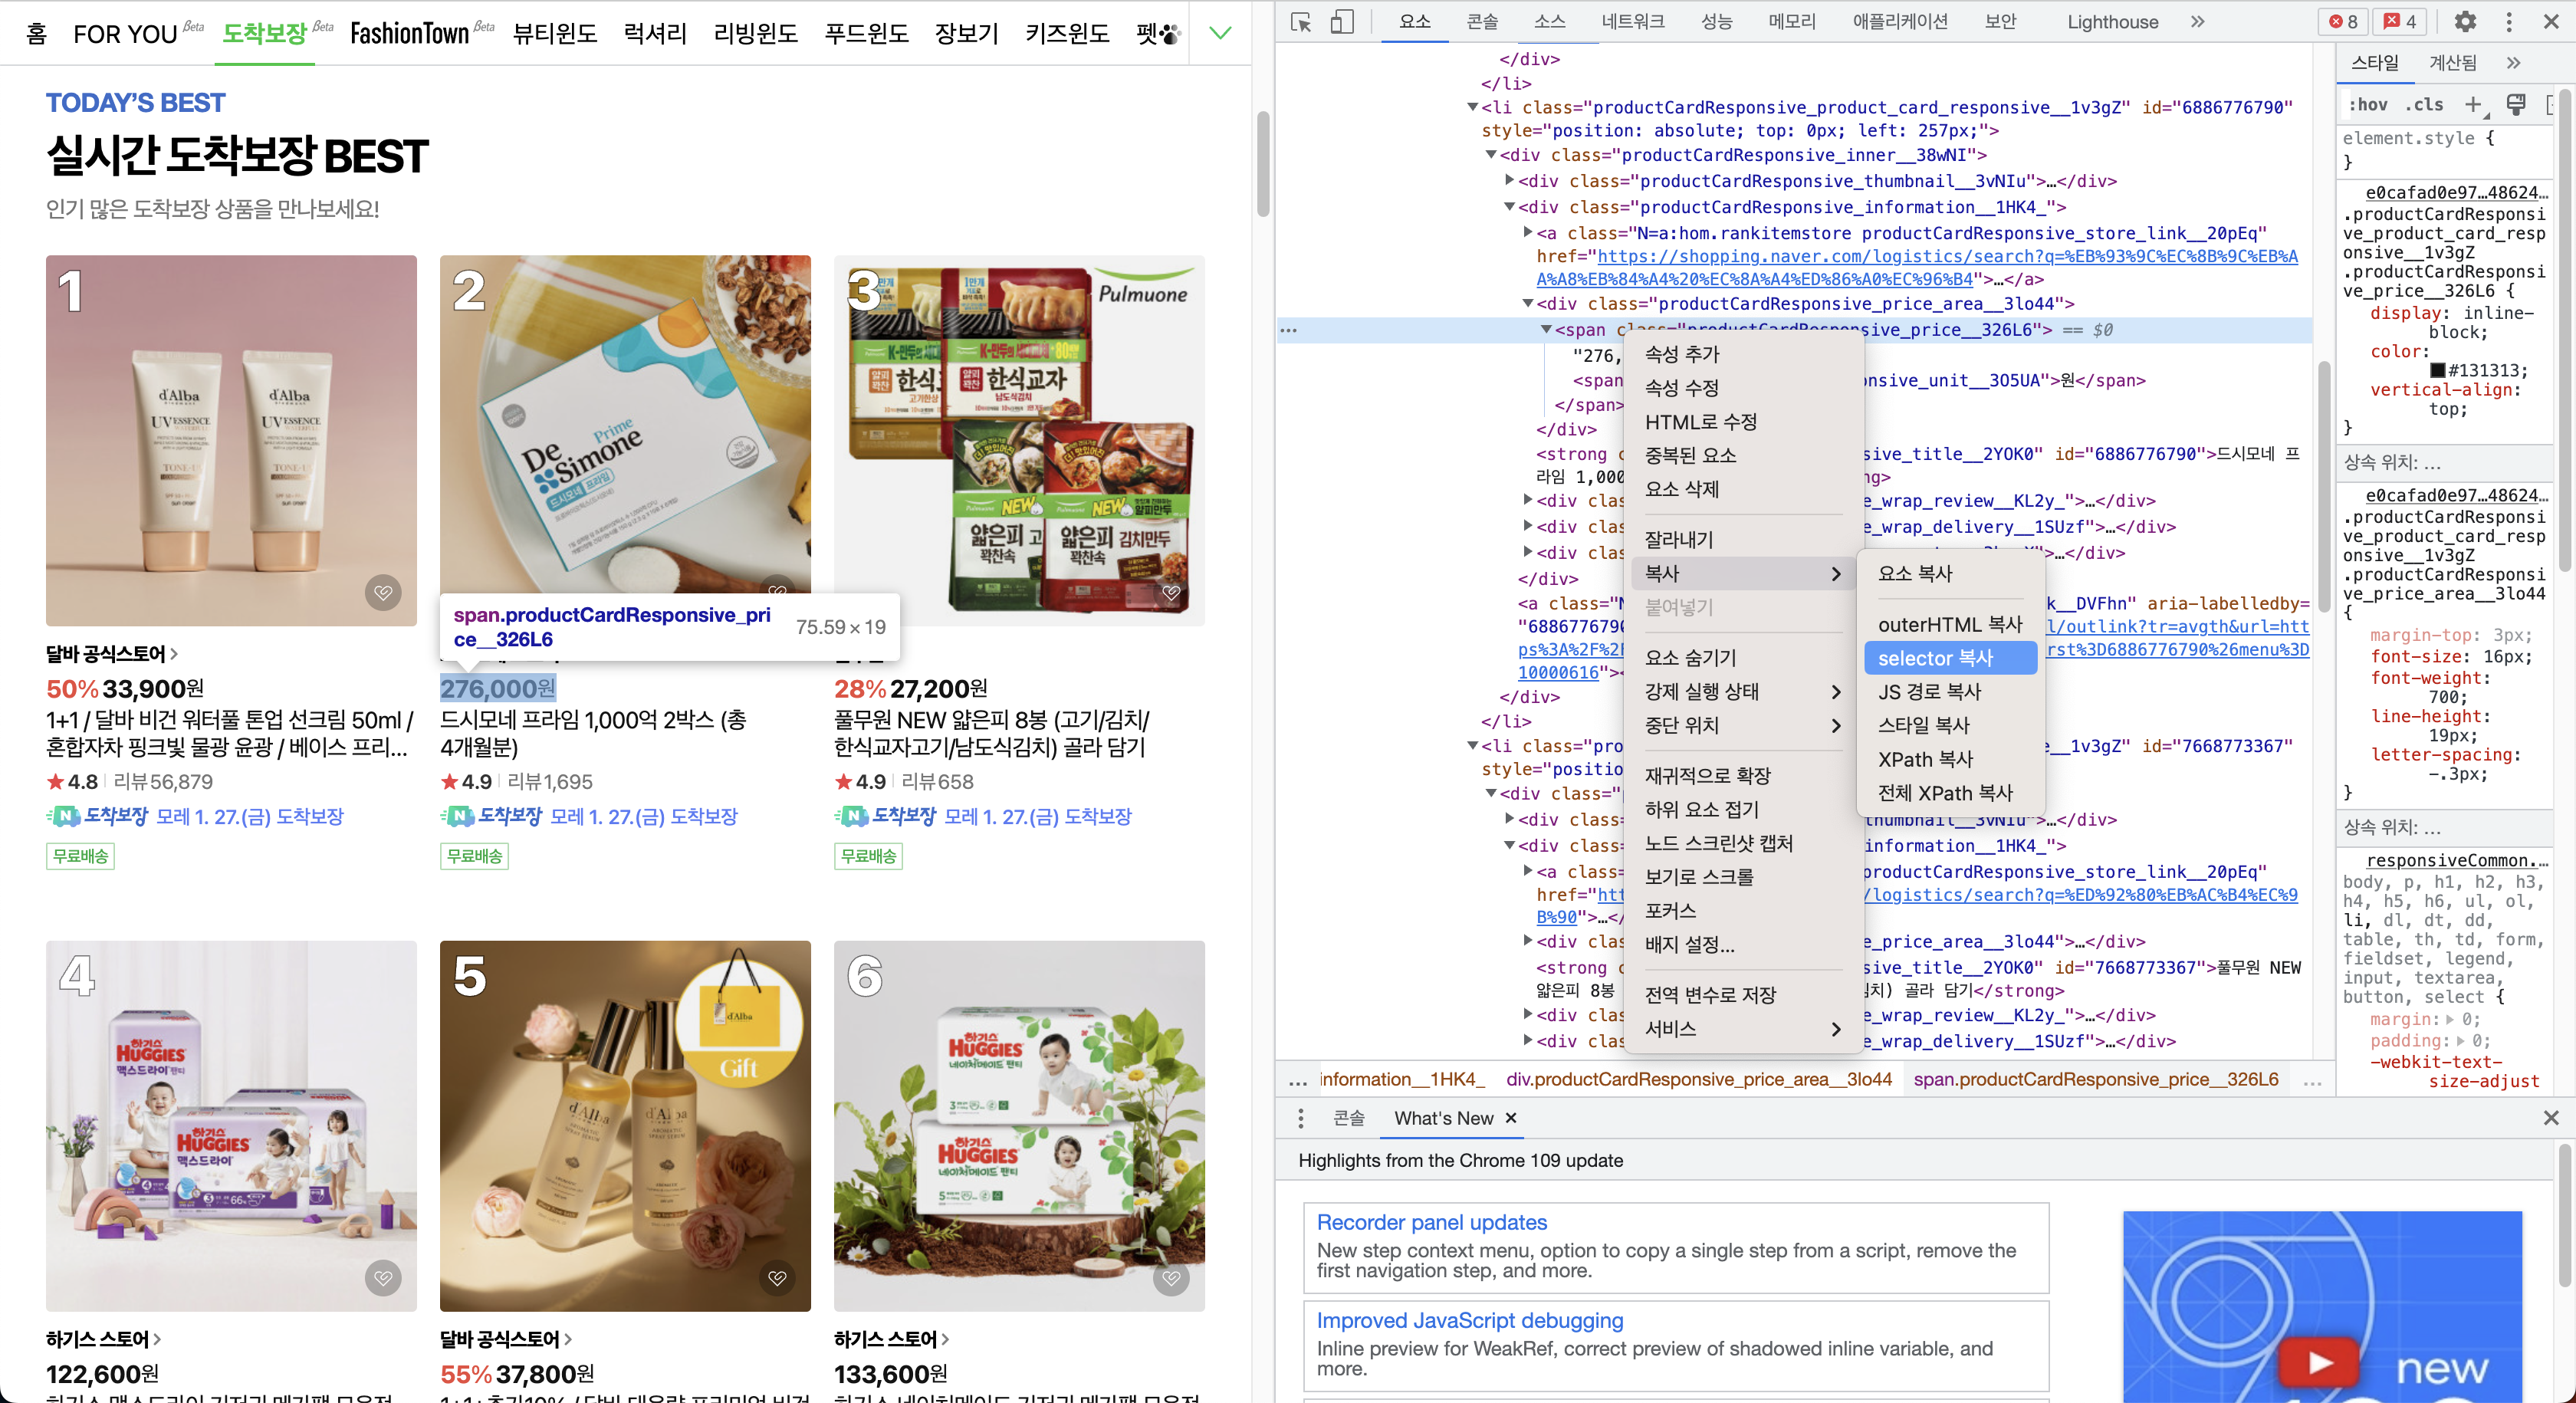
Task: Open drawer three-dot menu
Action: 1300,1118
